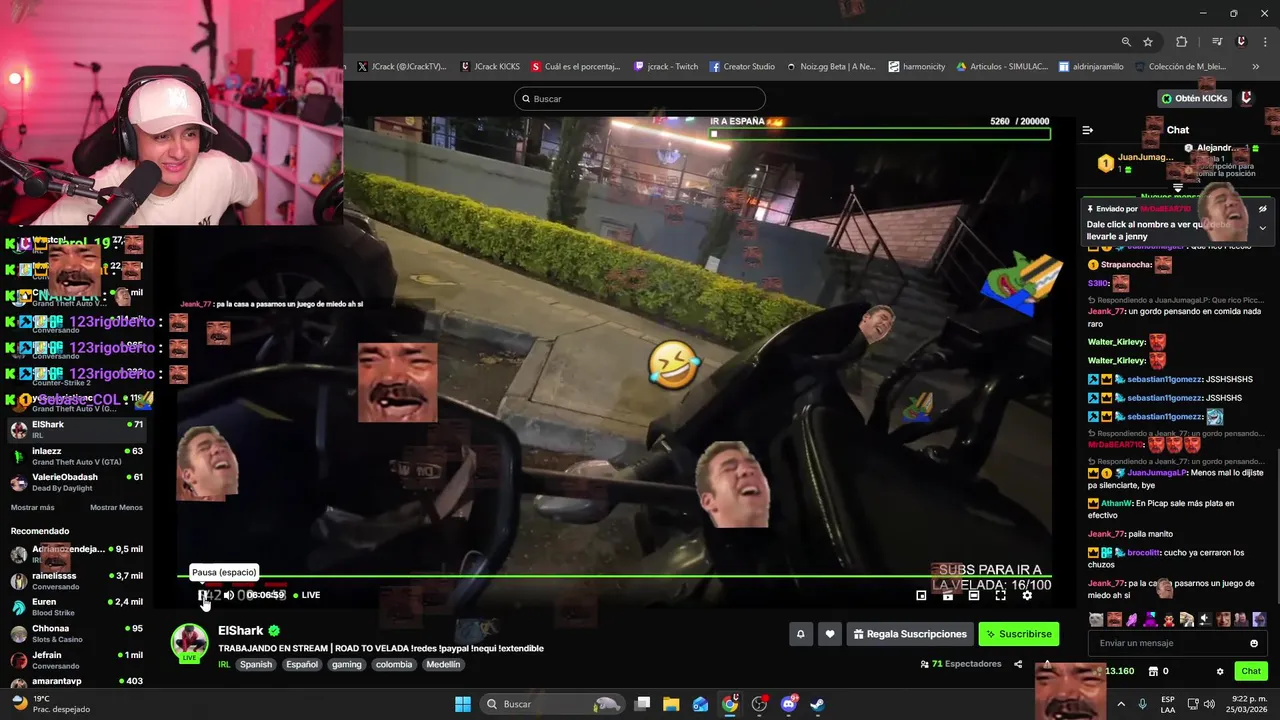Click the green Suscribirse button
Image resolution: width=1280 pixels, height=720 pixels.
click(1018, 634)
